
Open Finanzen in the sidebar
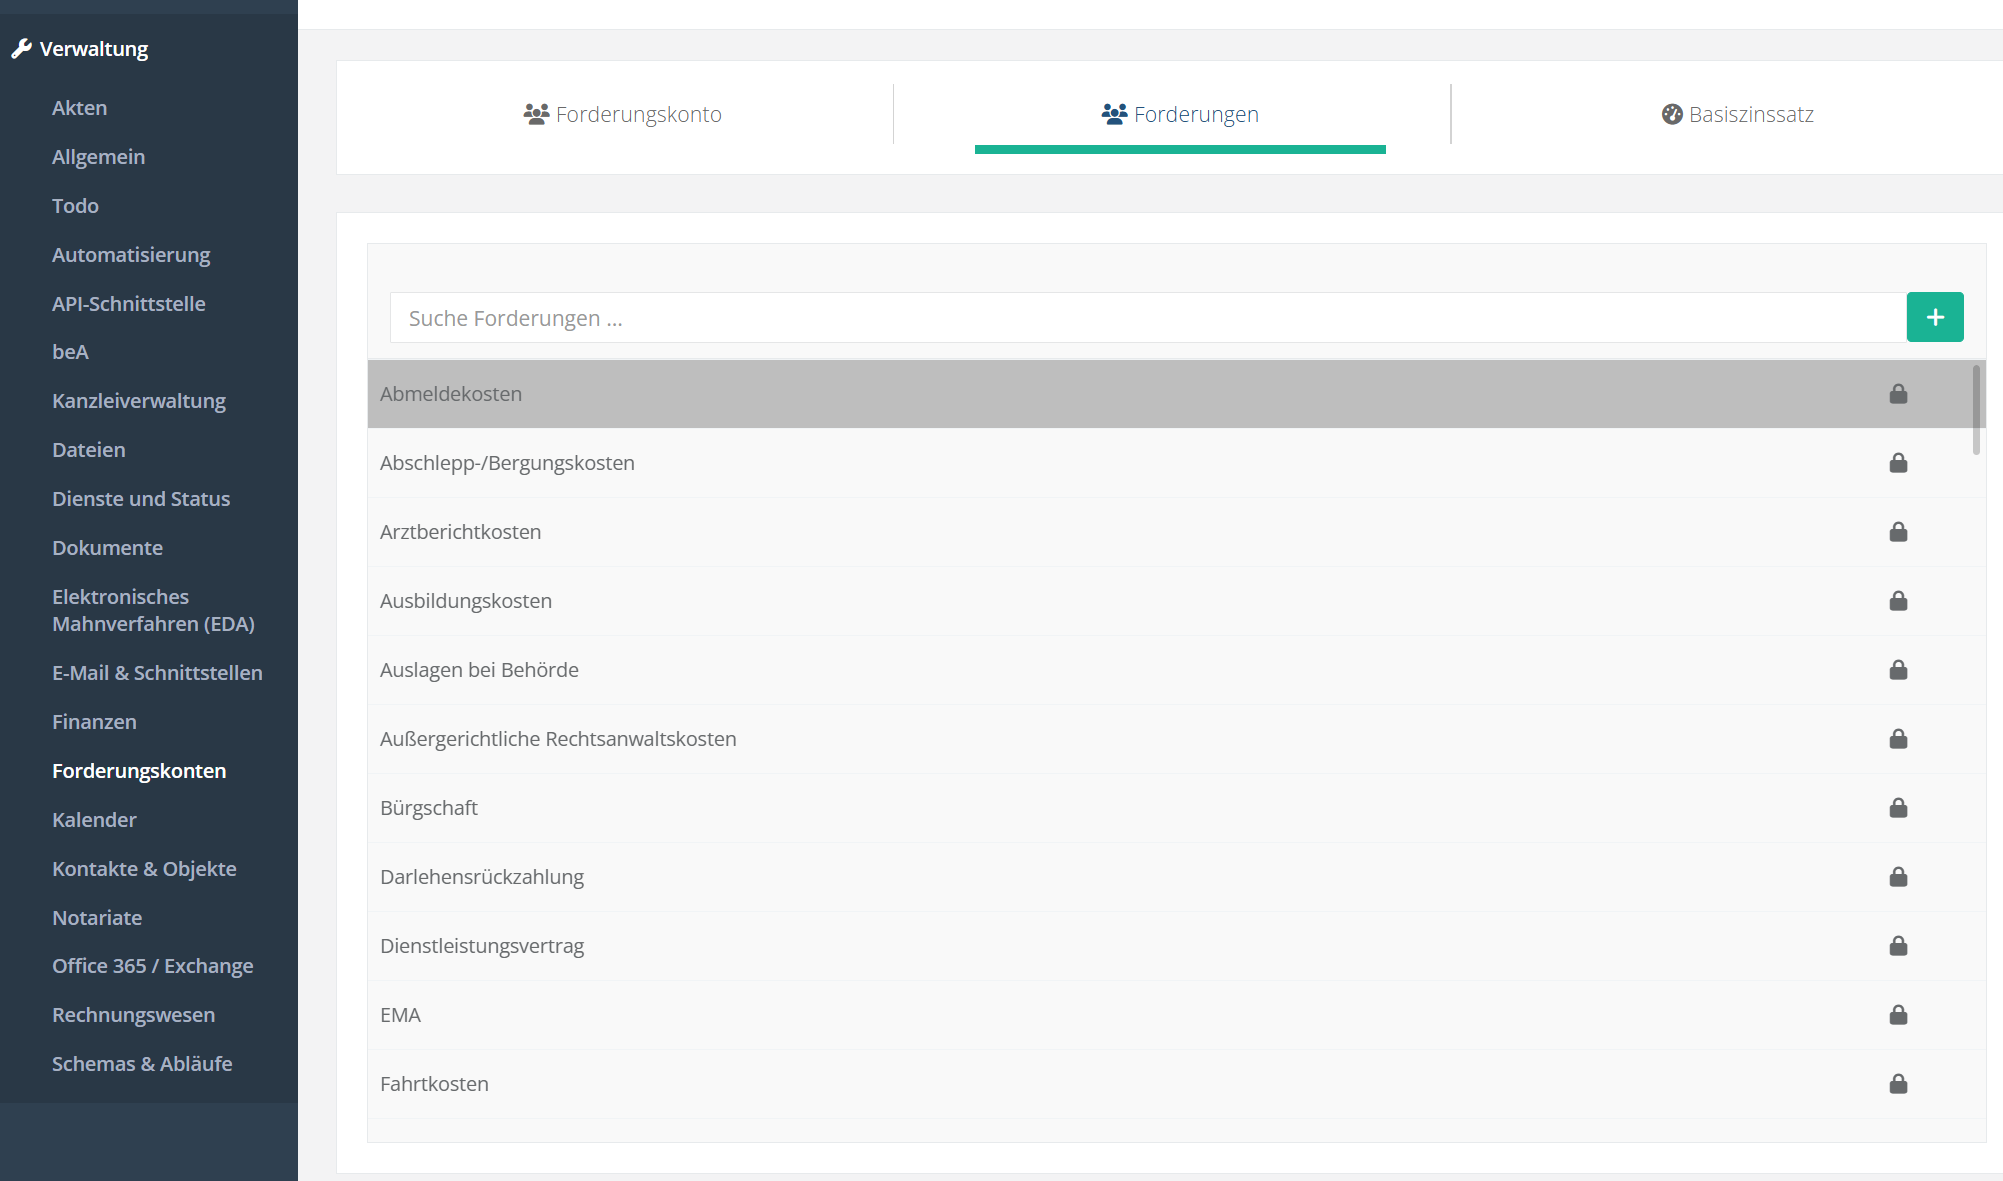click(94, 722)
